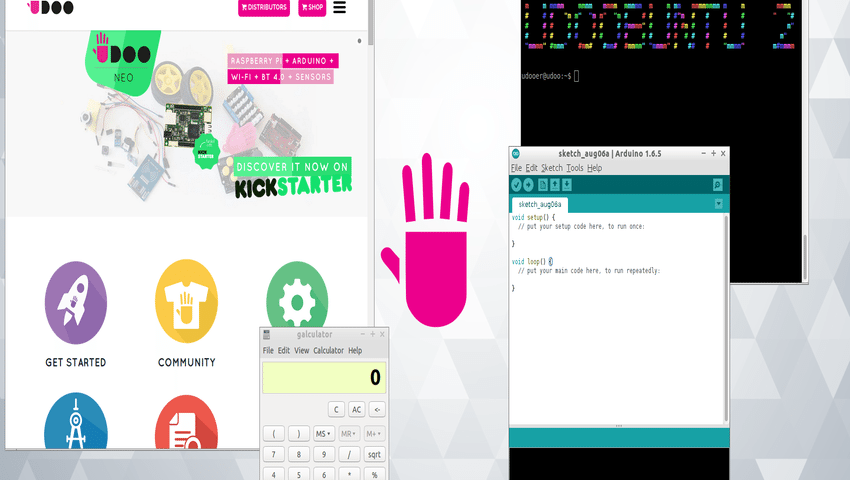Click the 9 key in calculator
This screenshot has height=480, width=850.
tap(324, 455)
